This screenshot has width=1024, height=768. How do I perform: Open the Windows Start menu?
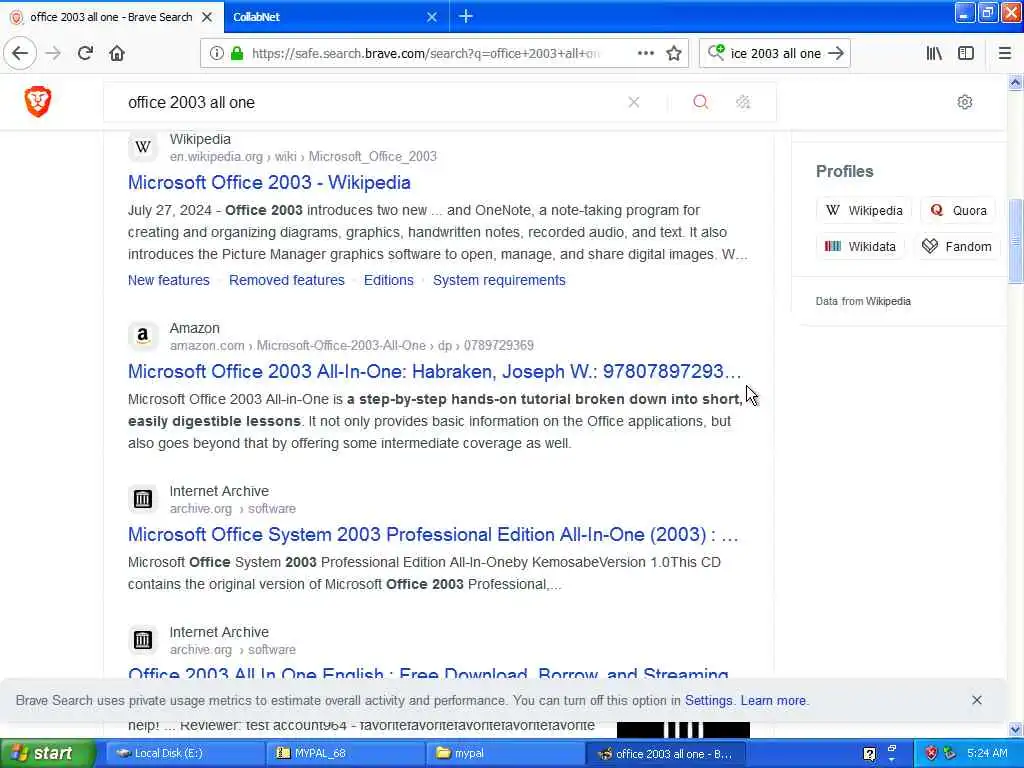point(47,753)
